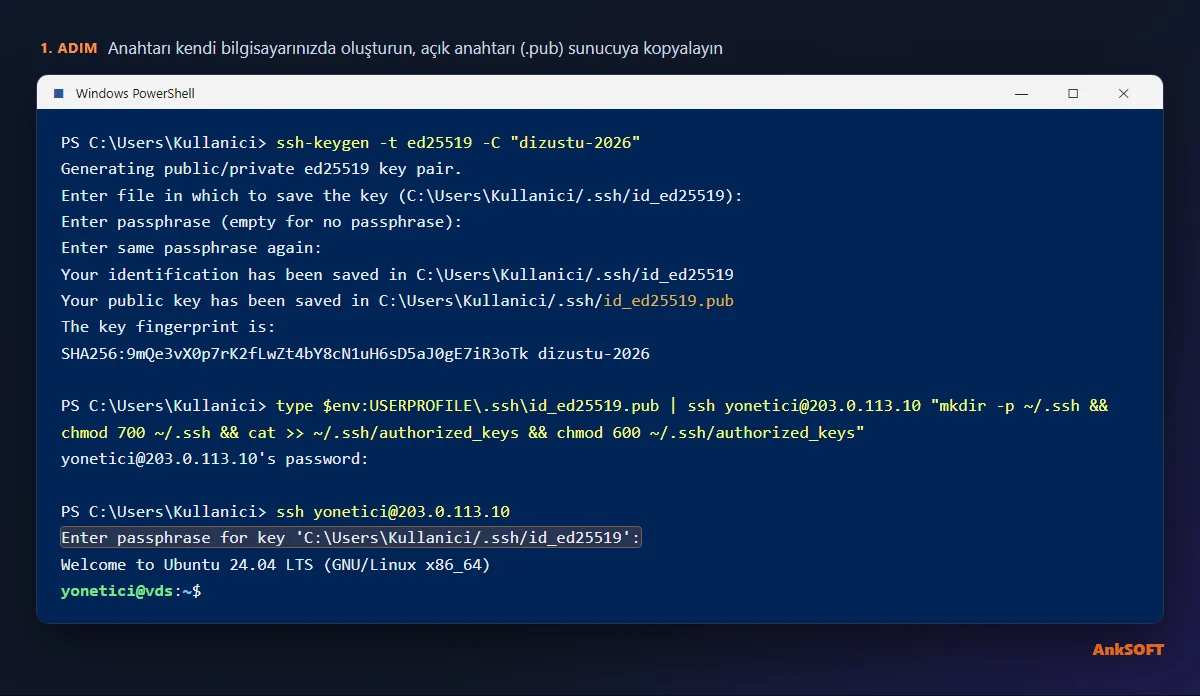This screenshot has height=696, width=1200.
Task: Minimize the Windows PowerShell window
Action: click(1021, 93)
